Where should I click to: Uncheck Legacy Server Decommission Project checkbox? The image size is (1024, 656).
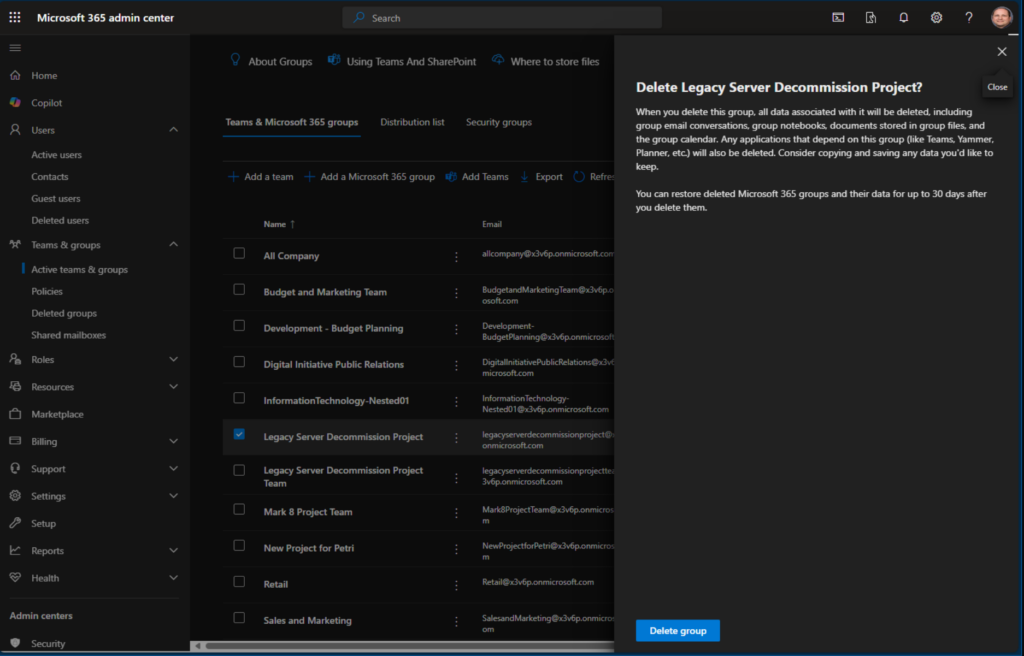238,436
